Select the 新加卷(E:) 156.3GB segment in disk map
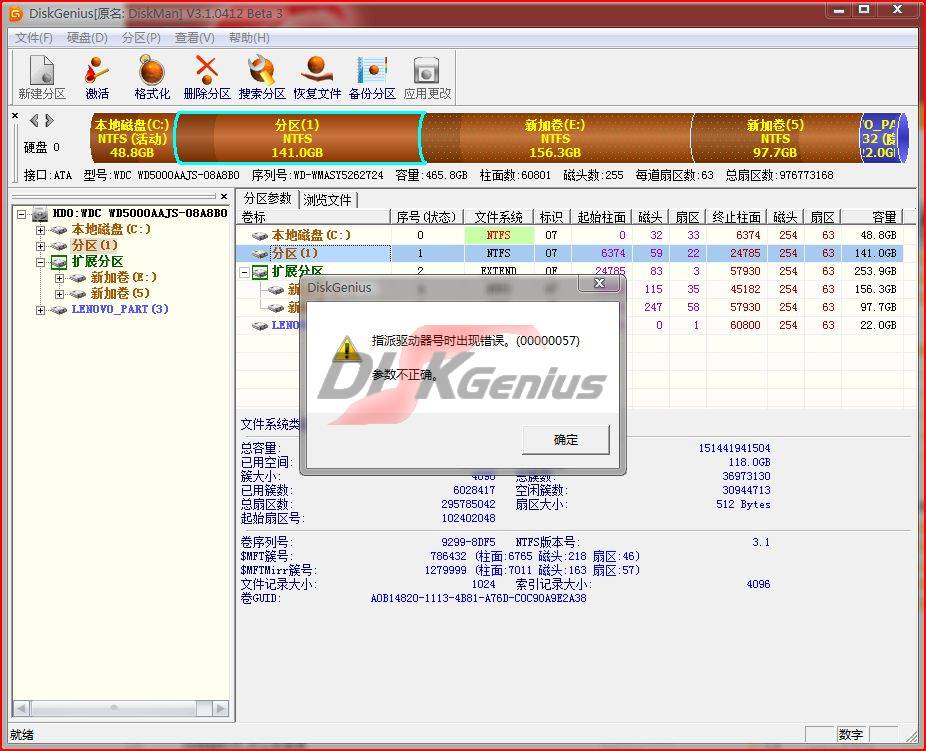Viewport: 926px width, 751px height. 555,138
